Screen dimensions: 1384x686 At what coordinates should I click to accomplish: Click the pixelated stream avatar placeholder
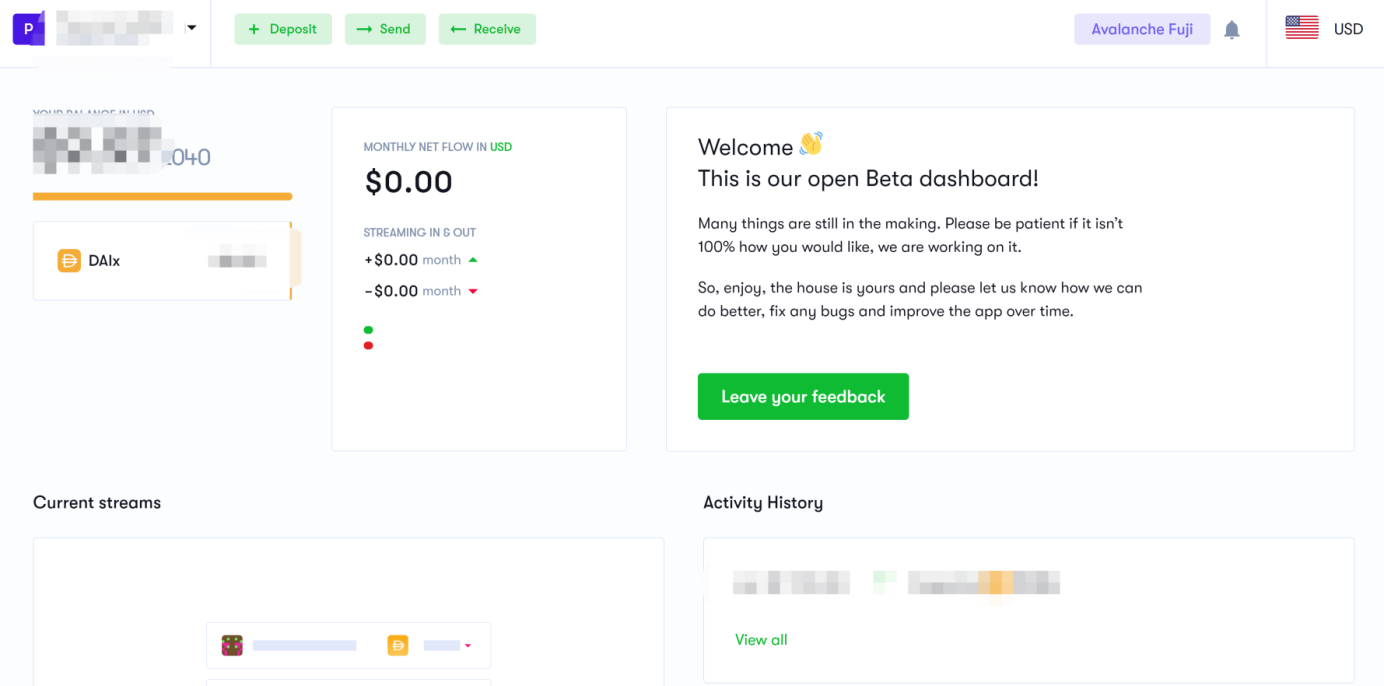click(x=232, y=645)
